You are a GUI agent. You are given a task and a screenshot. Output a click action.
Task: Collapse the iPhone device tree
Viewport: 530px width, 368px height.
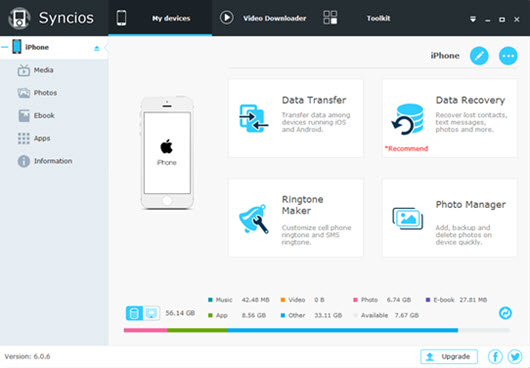point(4,47)
